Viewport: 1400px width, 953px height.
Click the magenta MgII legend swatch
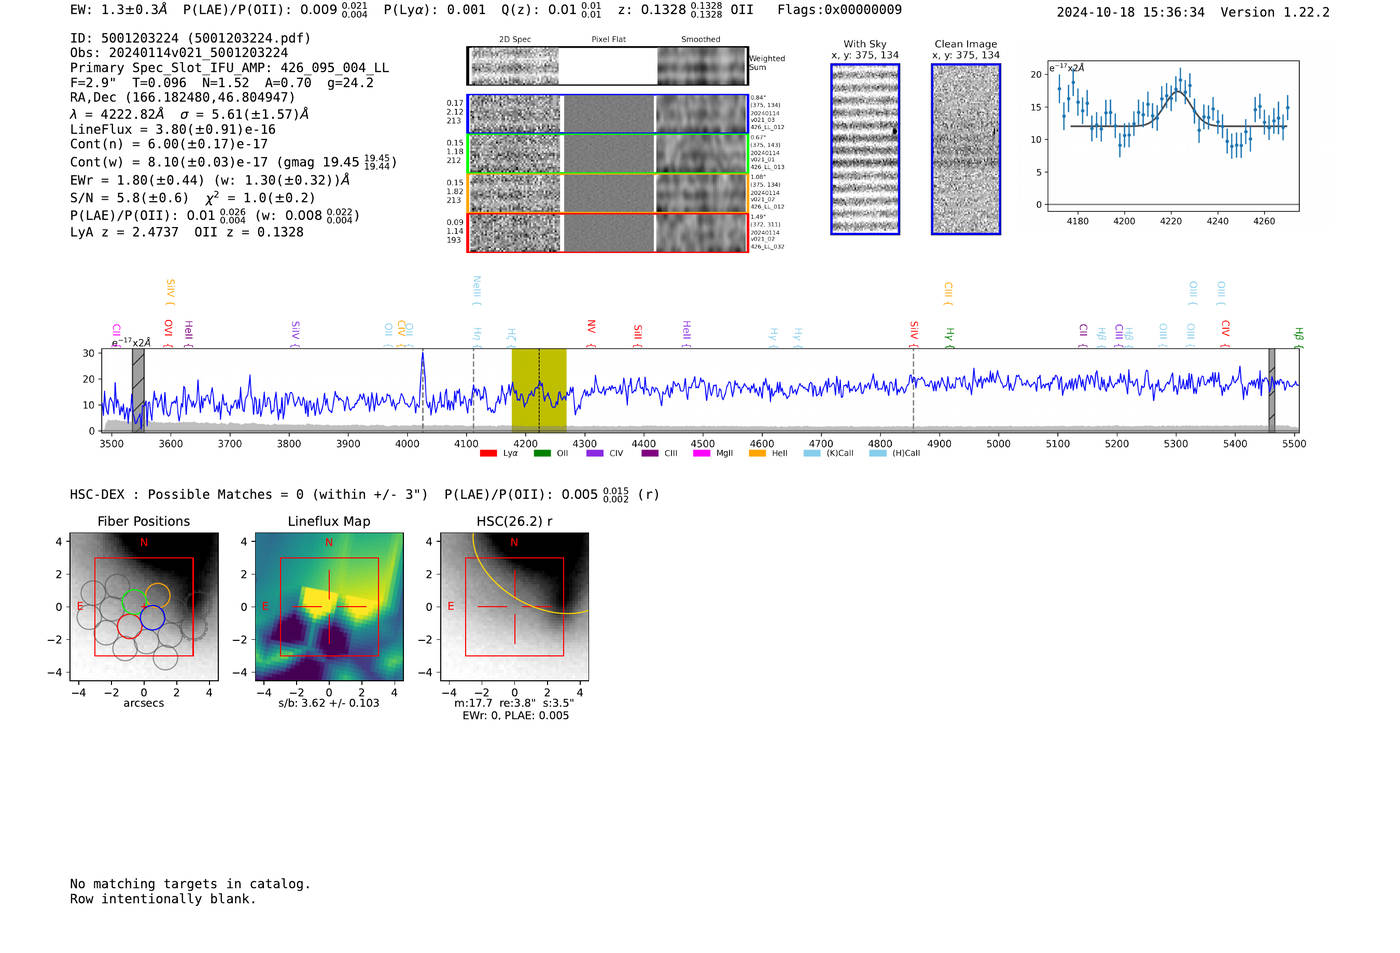(x=701, y=453)
